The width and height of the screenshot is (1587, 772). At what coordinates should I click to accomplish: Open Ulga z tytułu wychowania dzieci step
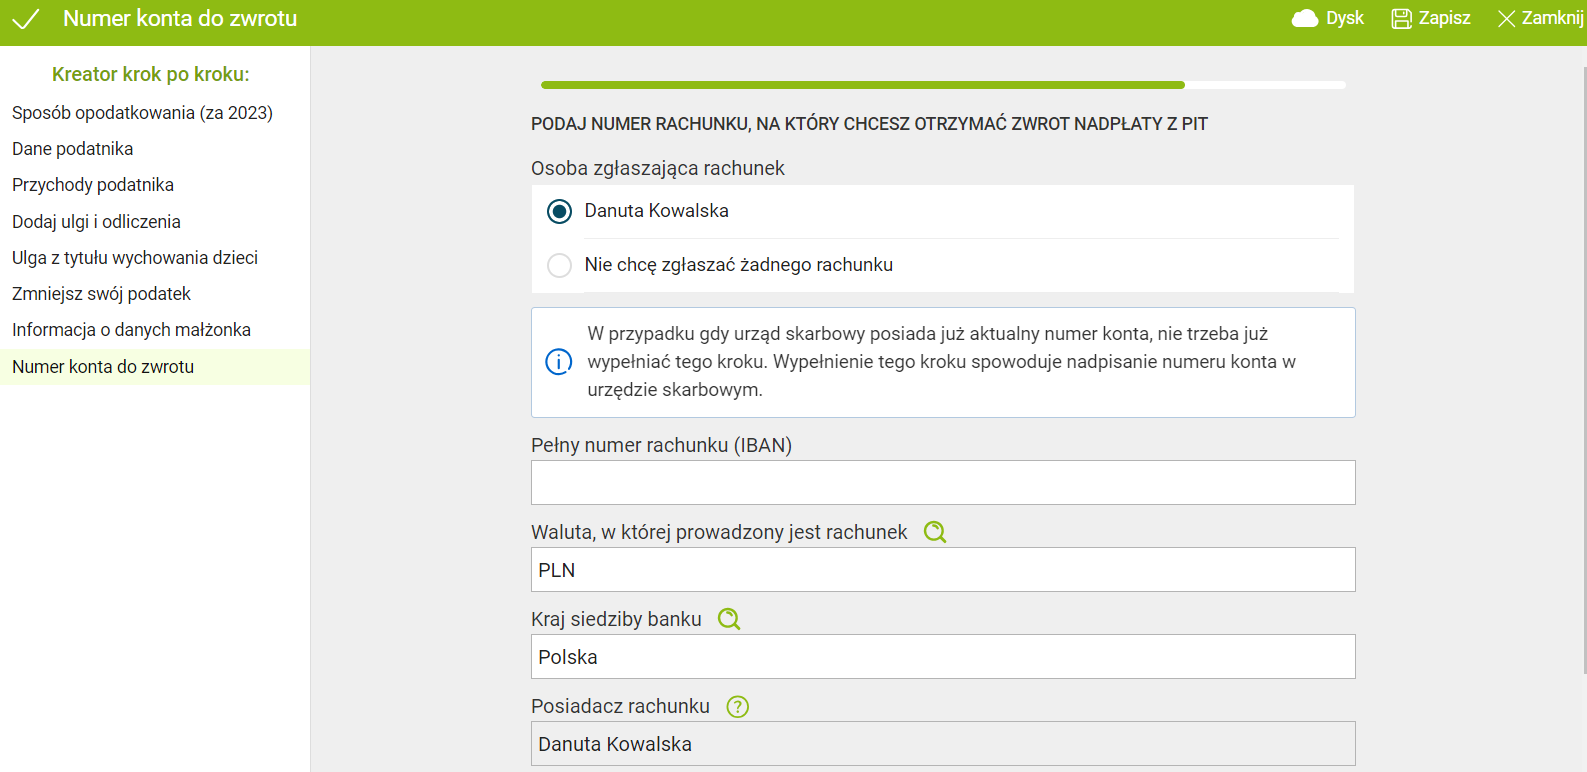coord(135,258)
